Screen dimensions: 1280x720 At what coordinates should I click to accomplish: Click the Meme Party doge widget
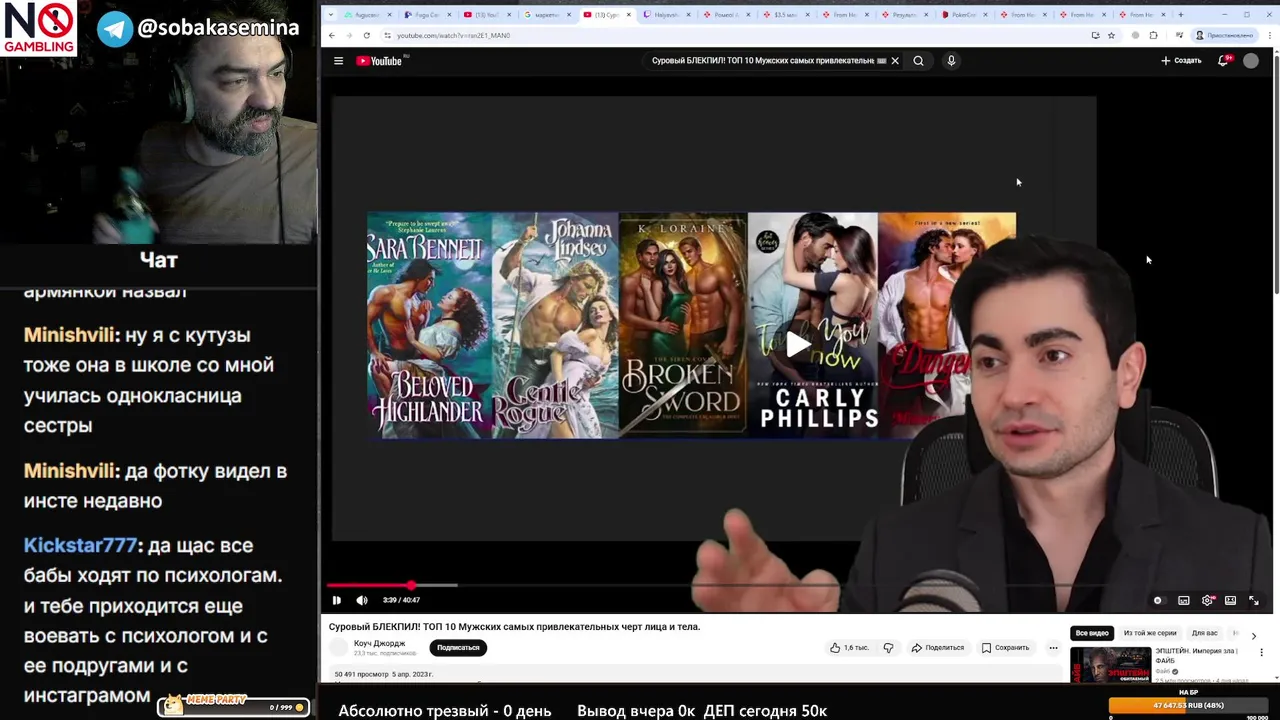tap(233, 705)
